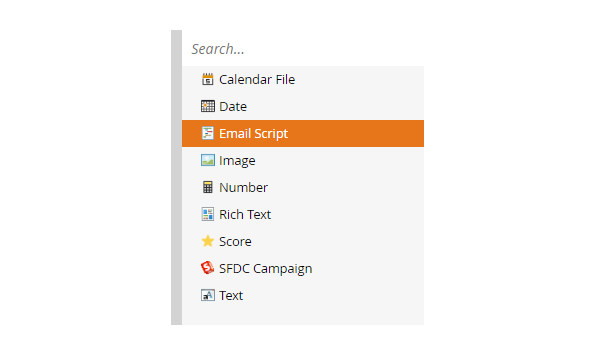This screenshot has height=360, width=600.
Task: Focus the Search field
Action: click(x=303, y=49)
